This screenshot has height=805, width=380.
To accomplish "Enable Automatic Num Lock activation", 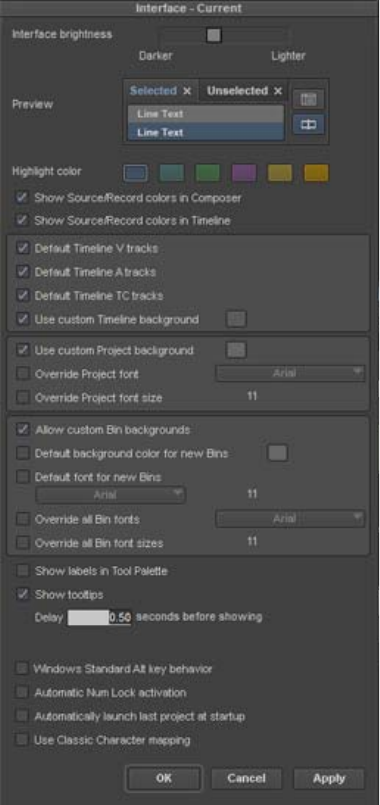I will coord(22,693).
